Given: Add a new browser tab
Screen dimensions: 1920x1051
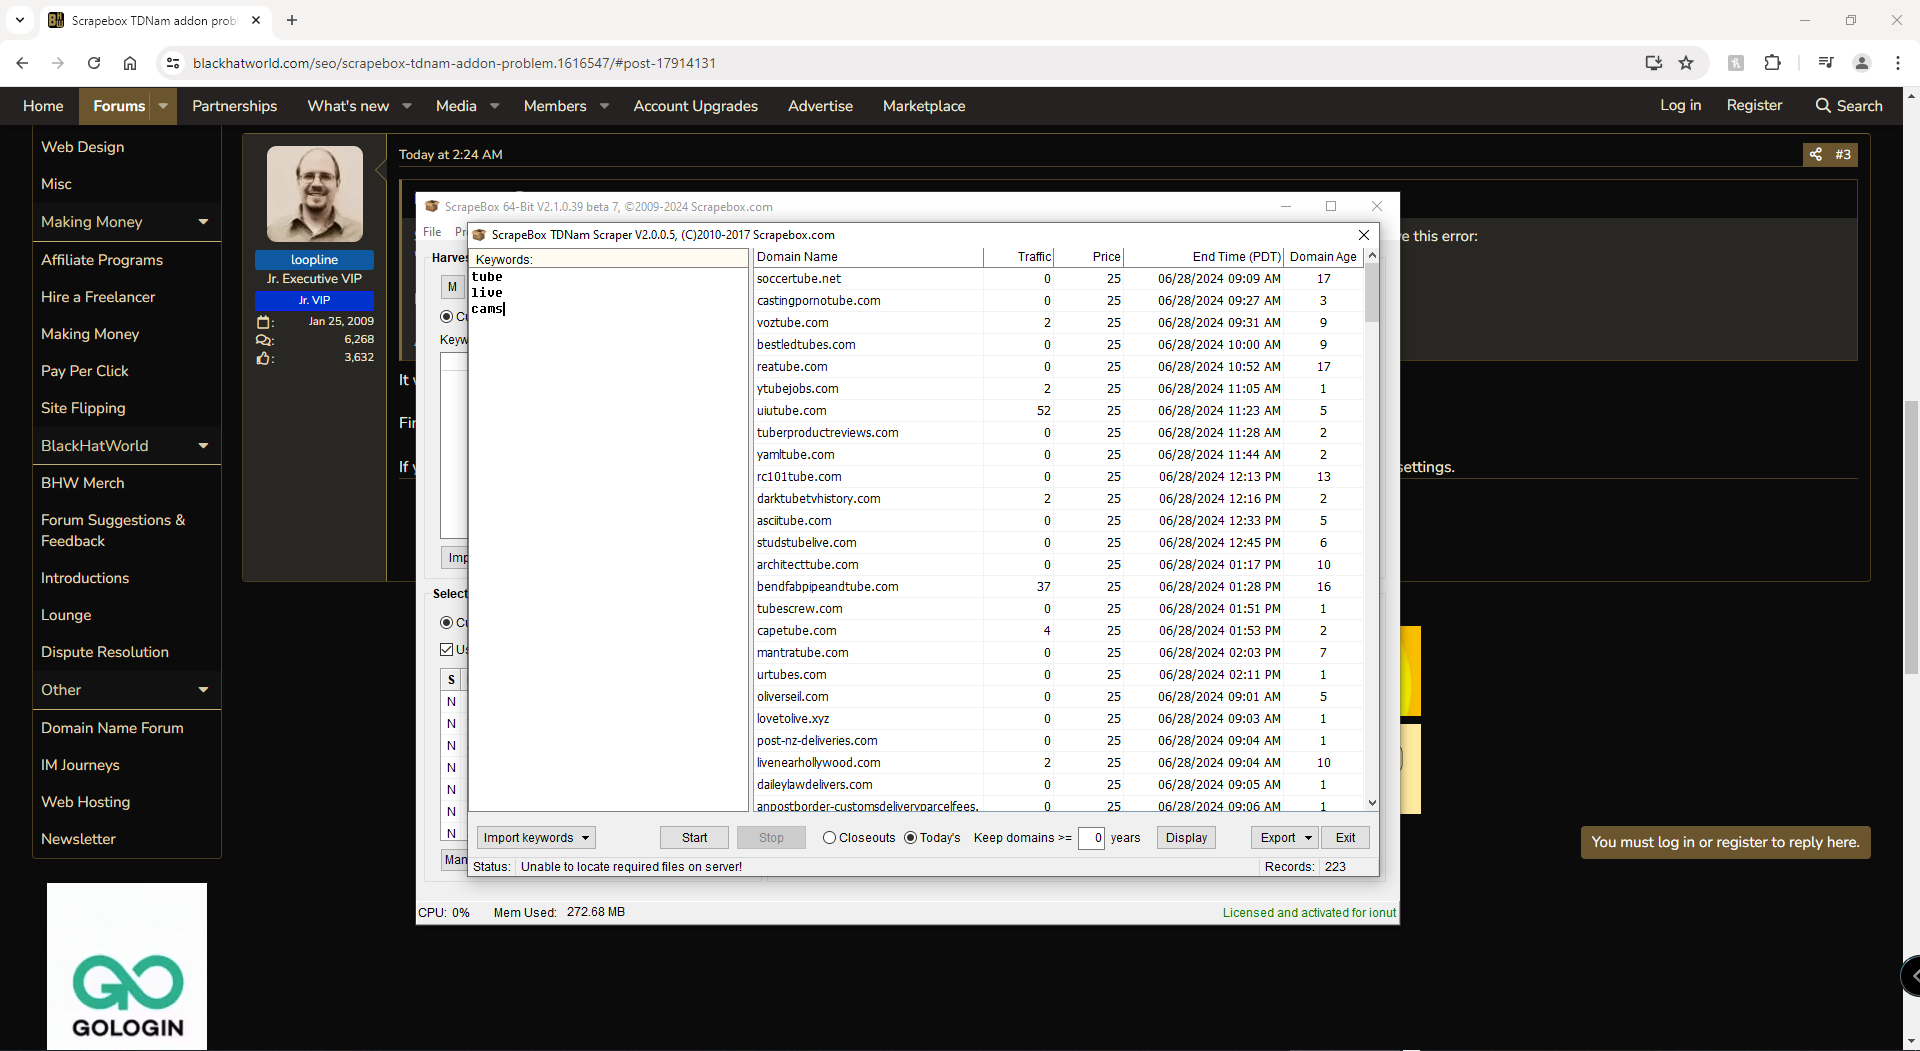Looking at the screenshot, I should (292, 20).
